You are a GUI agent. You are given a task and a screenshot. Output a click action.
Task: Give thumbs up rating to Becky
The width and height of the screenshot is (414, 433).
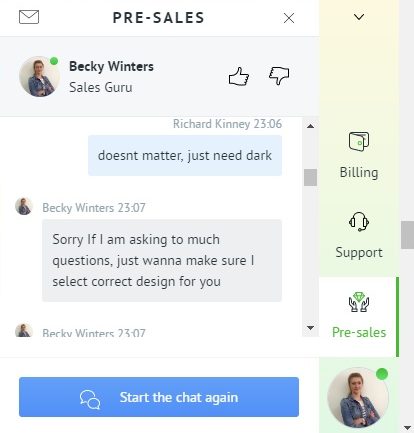[239, 76]
